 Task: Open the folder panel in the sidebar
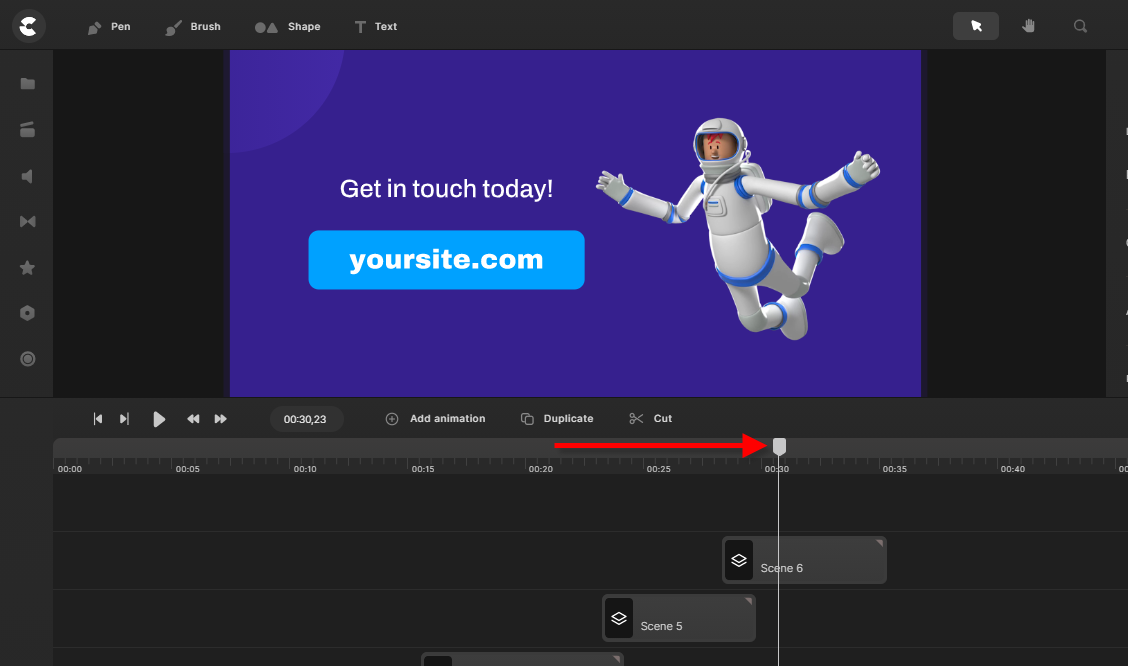pos(28,84)
